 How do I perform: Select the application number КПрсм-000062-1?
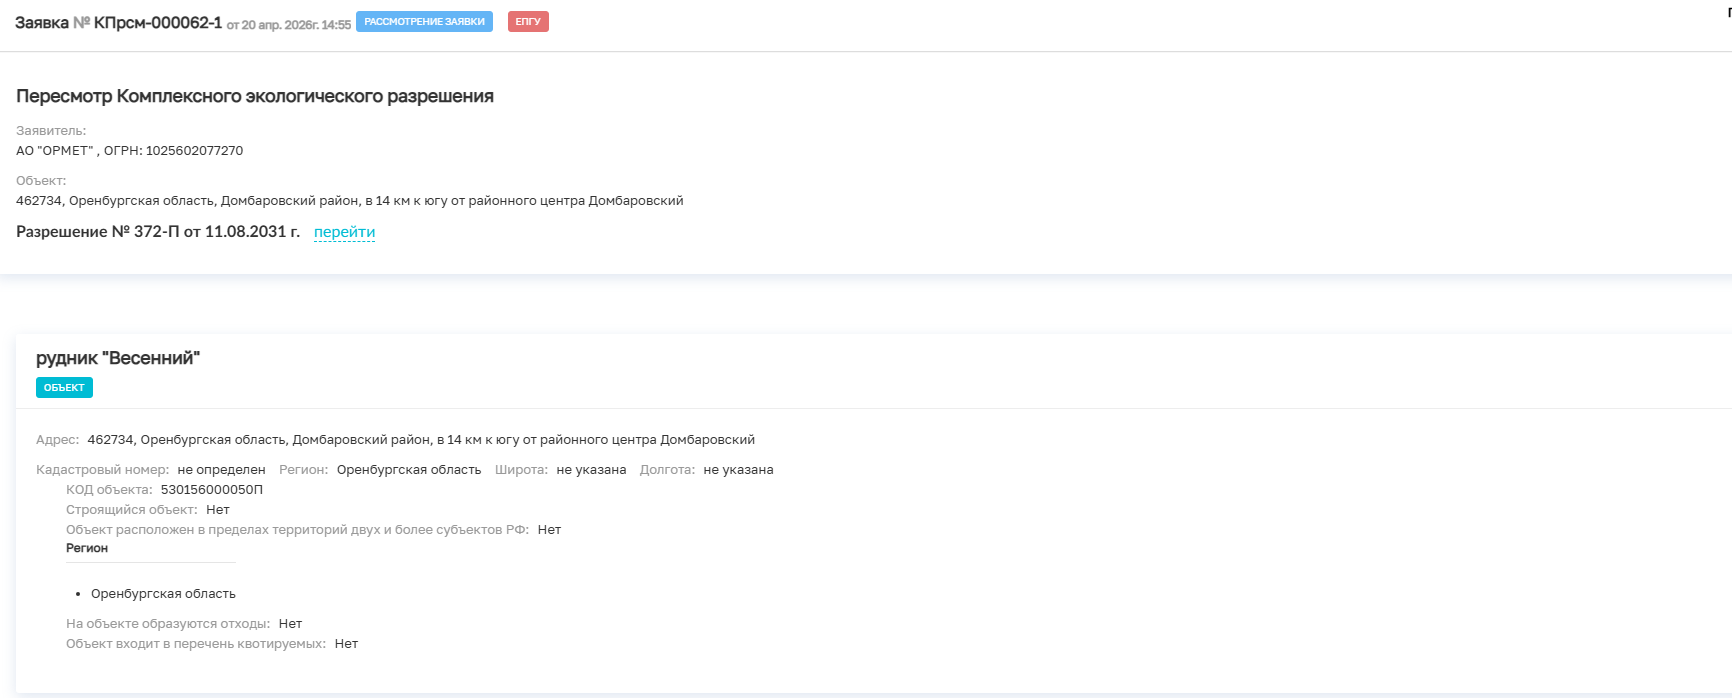[158, 22]
